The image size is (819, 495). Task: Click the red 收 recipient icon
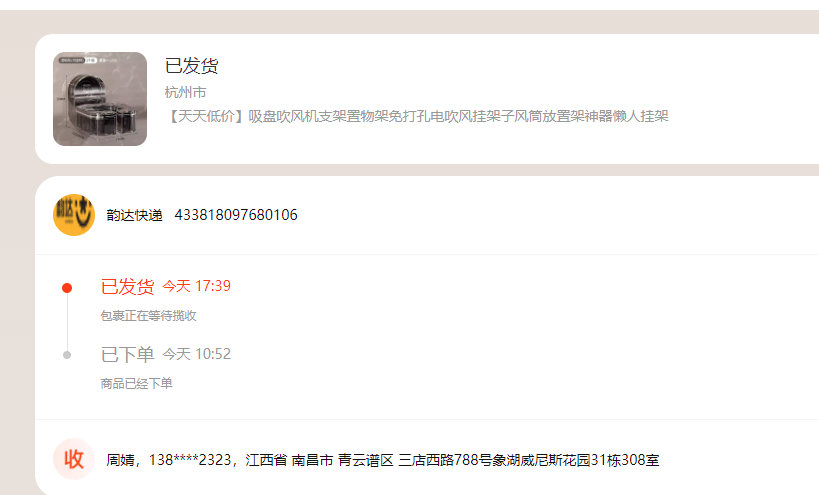coord(74,459)
